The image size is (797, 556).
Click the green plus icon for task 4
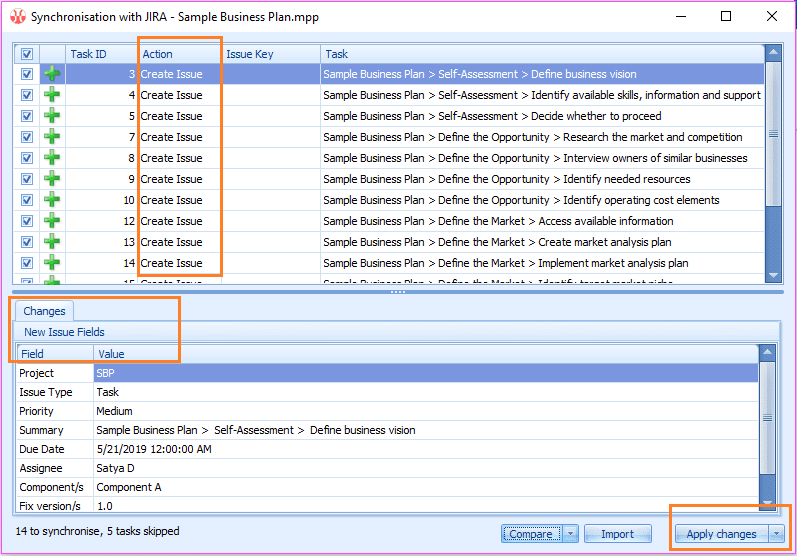tap(52, 95)
